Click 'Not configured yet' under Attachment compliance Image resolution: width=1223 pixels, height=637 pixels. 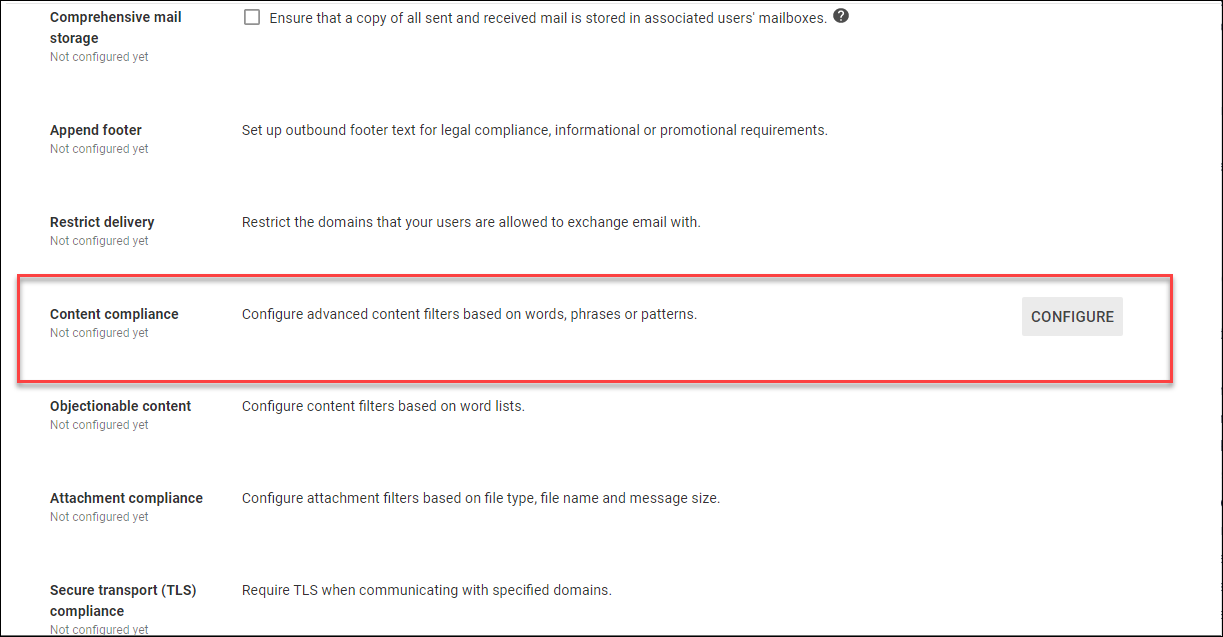coord(99,517)
